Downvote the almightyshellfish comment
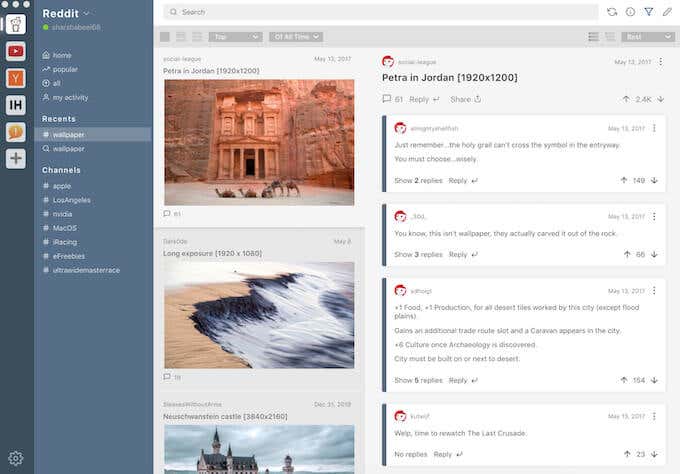The width and height of the screenshot is (680, 474). click(654, 181)
